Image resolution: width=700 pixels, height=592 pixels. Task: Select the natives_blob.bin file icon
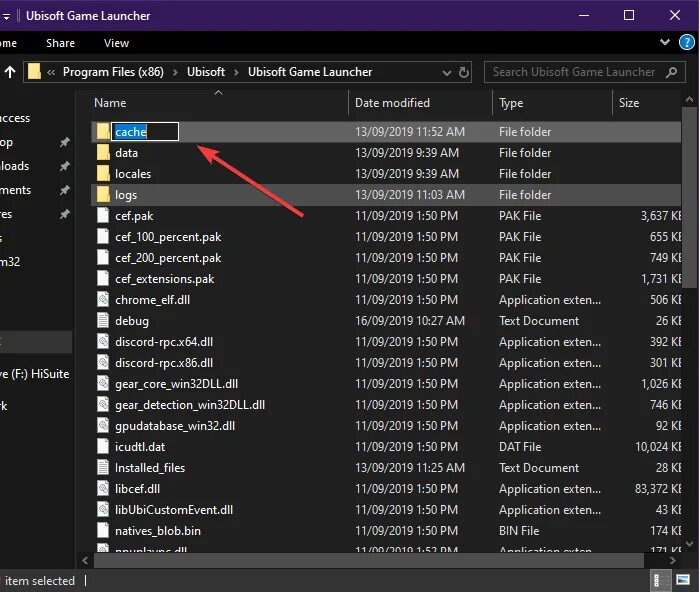coord(103,530)
